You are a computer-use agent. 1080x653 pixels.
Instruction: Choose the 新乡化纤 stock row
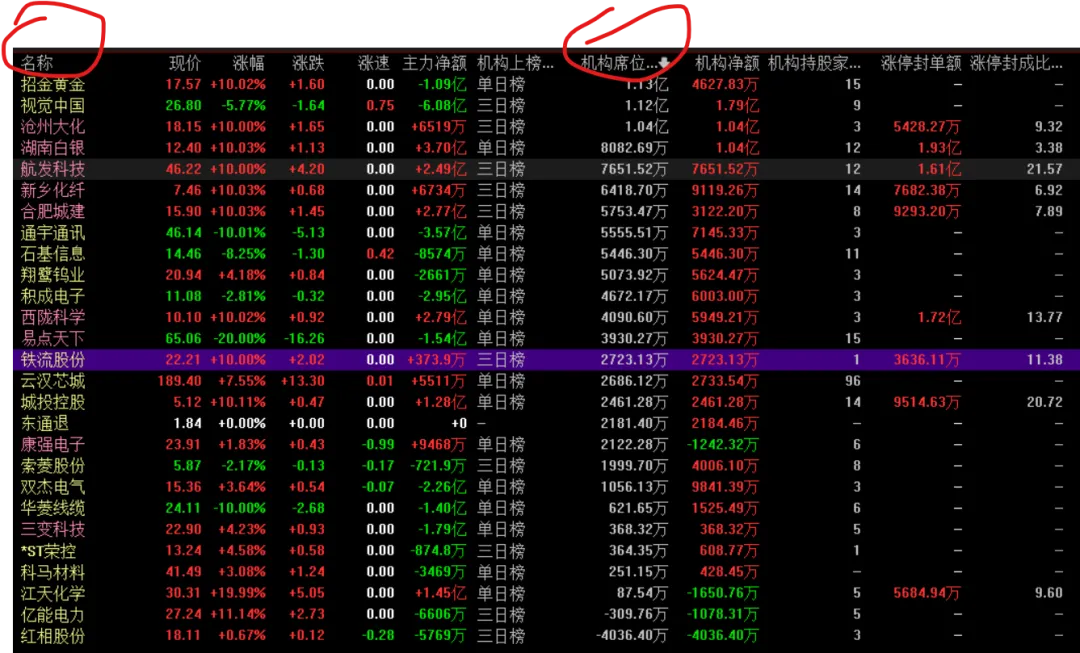point(546,190)
